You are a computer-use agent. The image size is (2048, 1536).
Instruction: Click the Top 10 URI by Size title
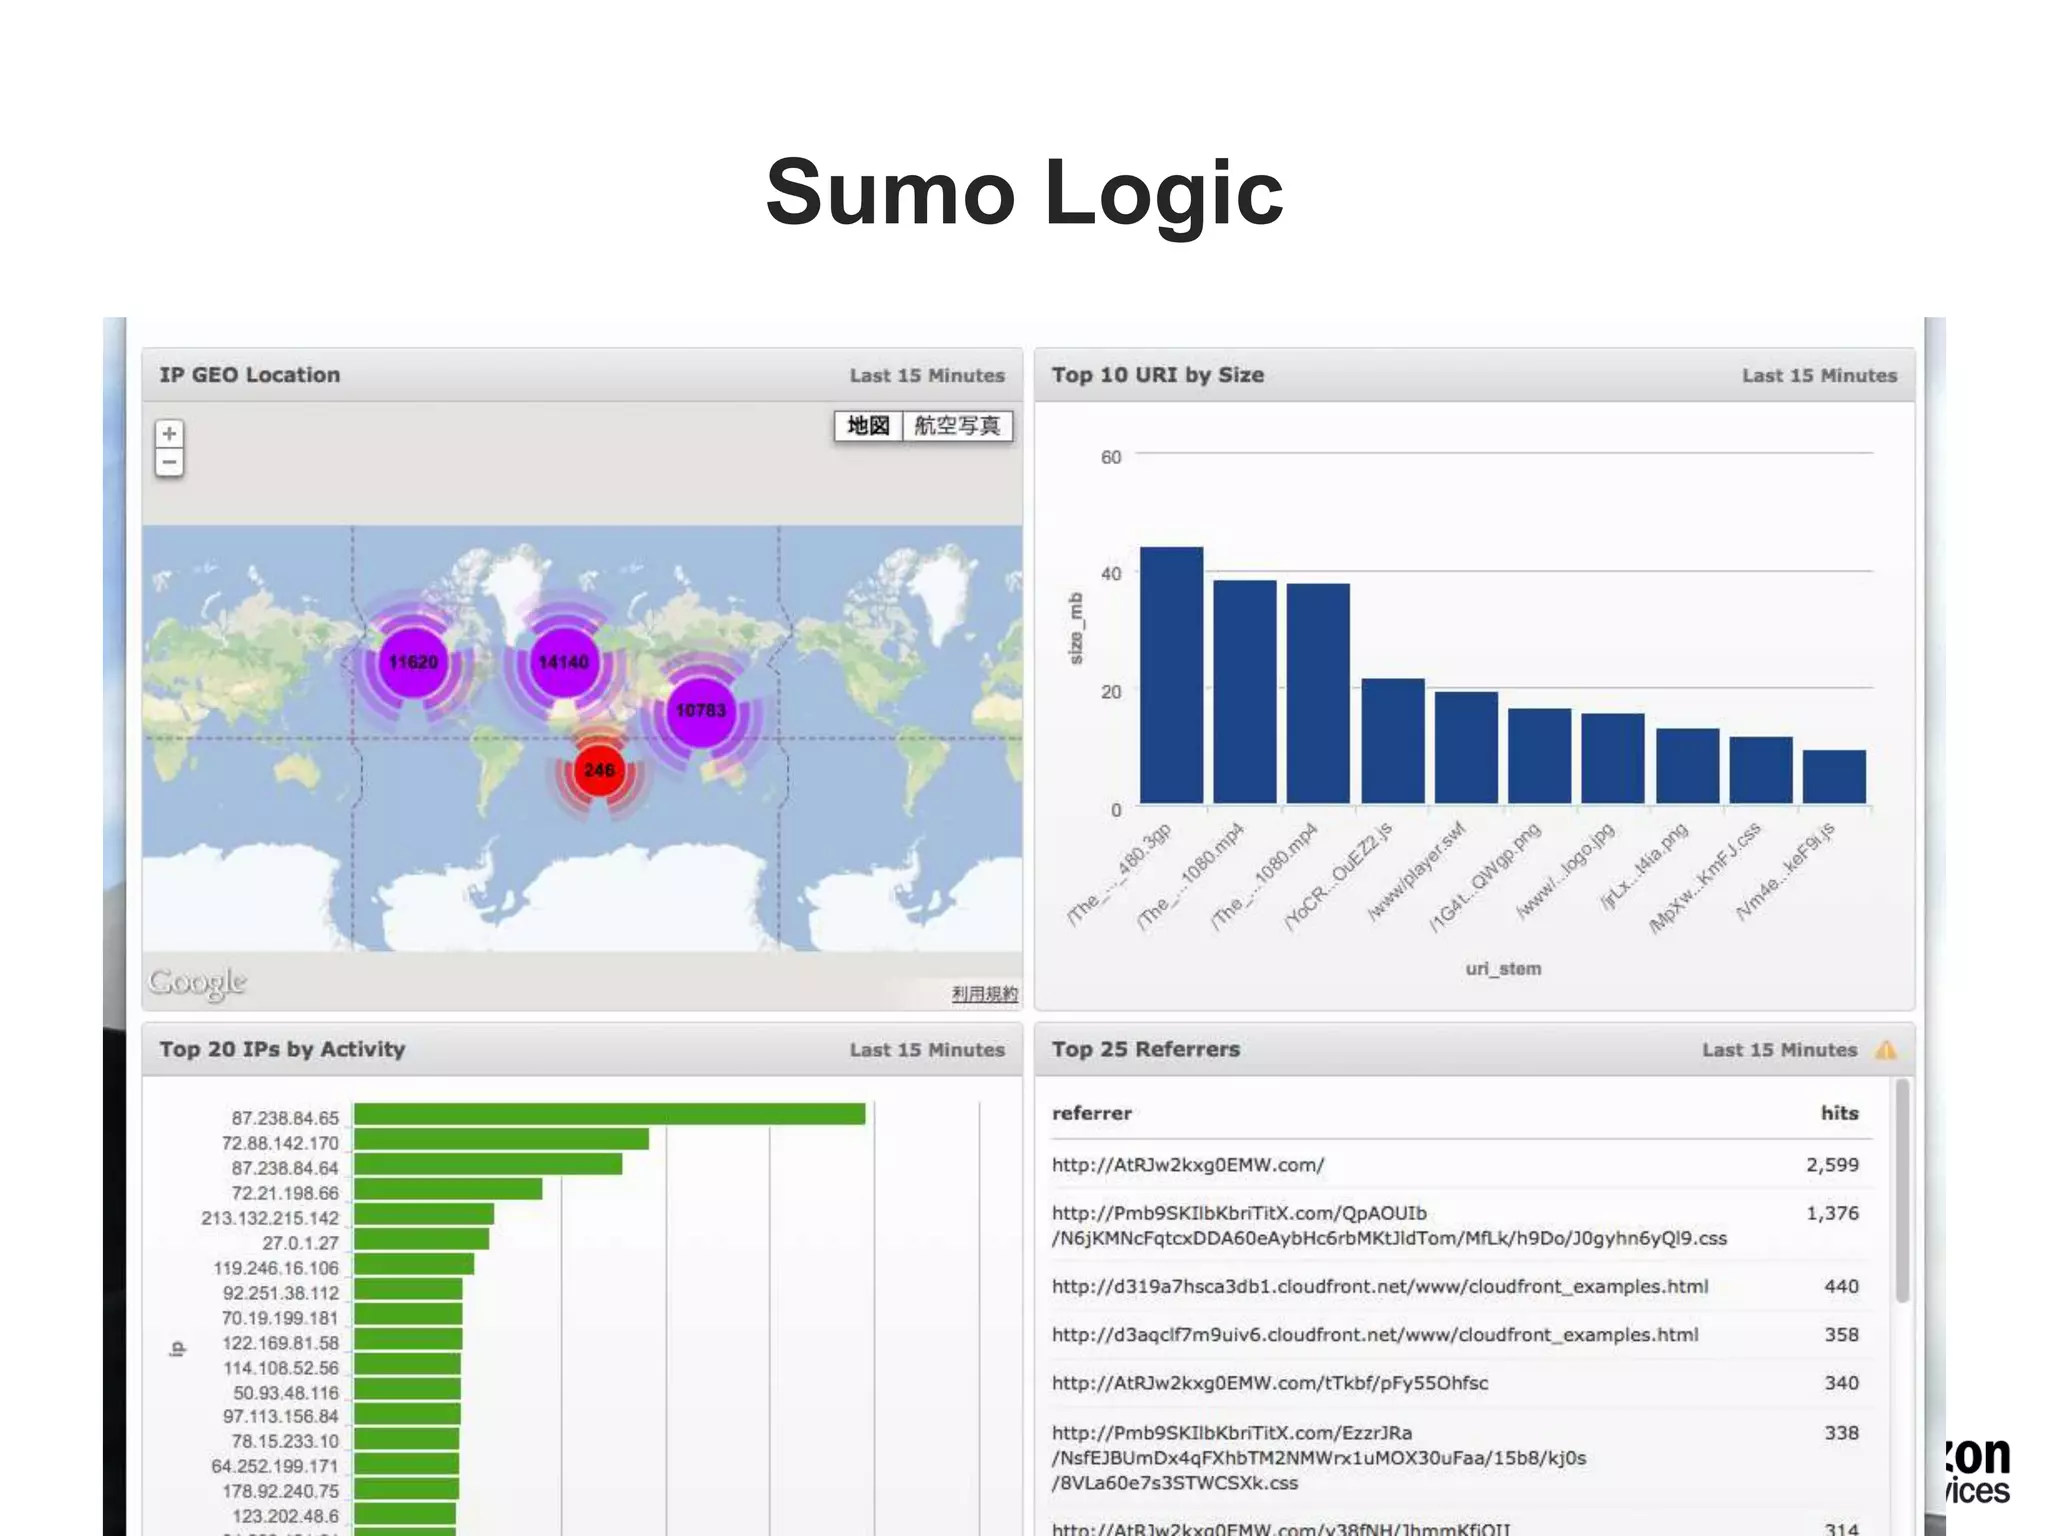[1158, 375]
